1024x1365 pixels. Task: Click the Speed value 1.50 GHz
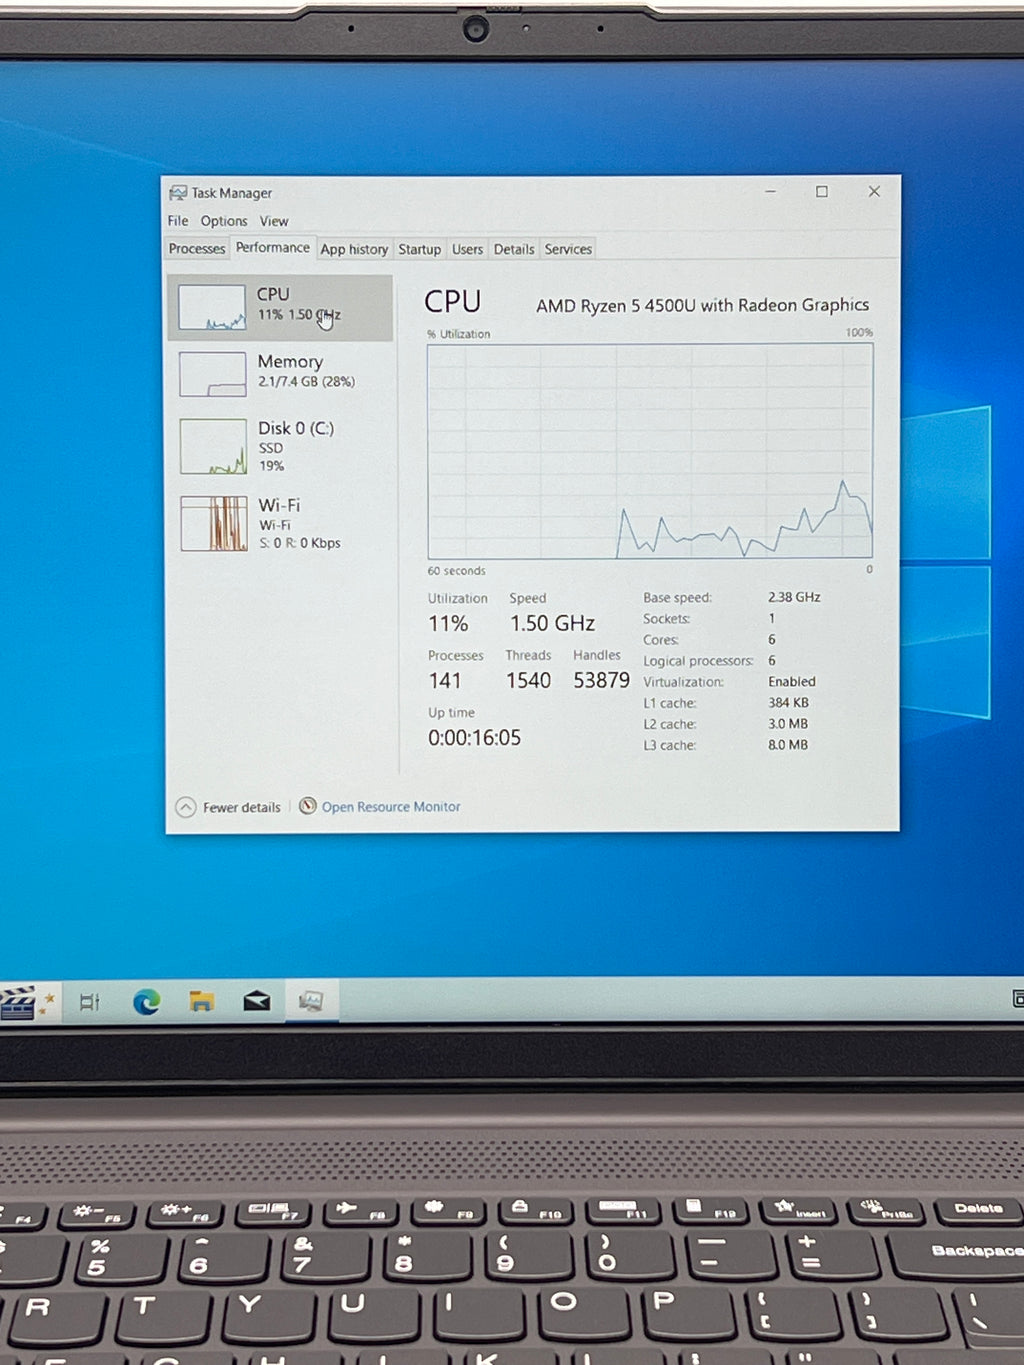(552, 623)
